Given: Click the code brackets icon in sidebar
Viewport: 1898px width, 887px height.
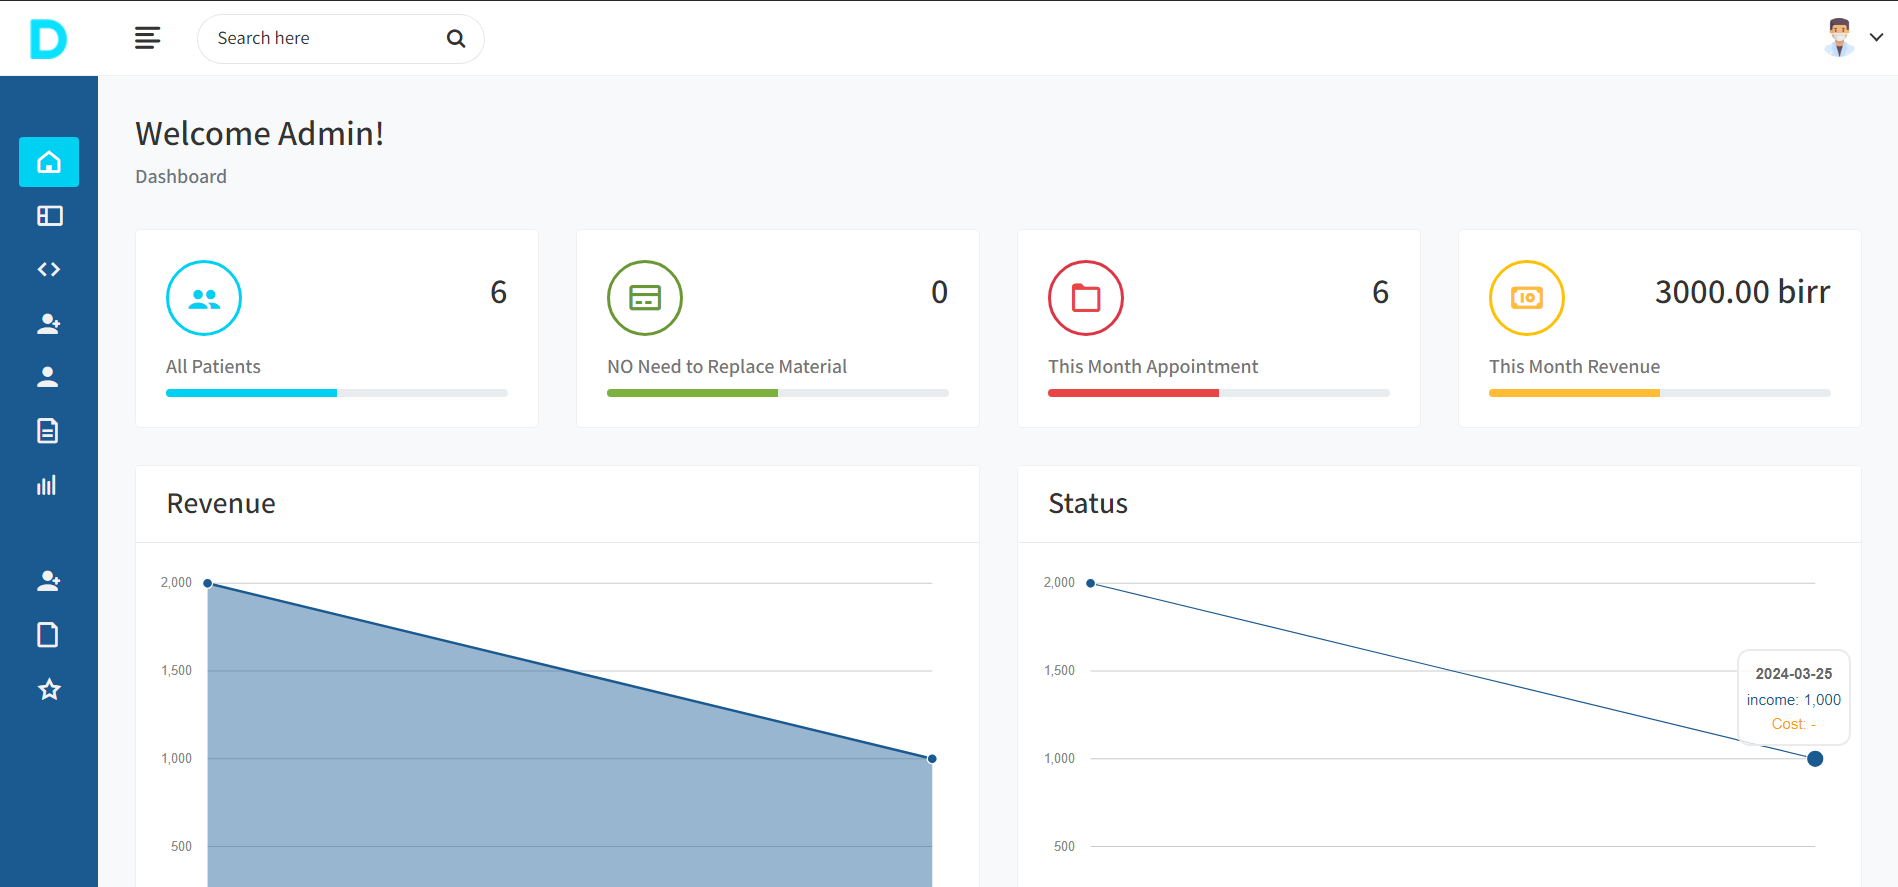Looking at the screenshot, I should 49,270.
